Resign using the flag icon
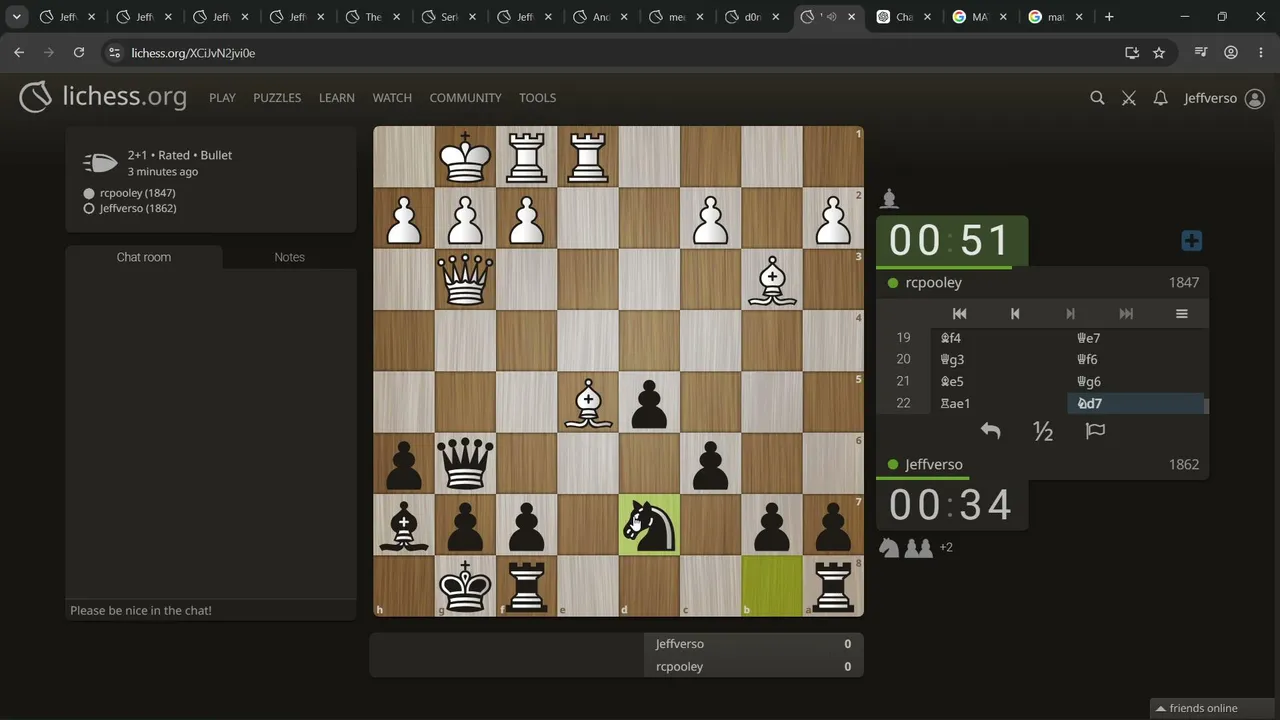The image size is (1280, 720). pyautogui.click(x=1095, y=431)
